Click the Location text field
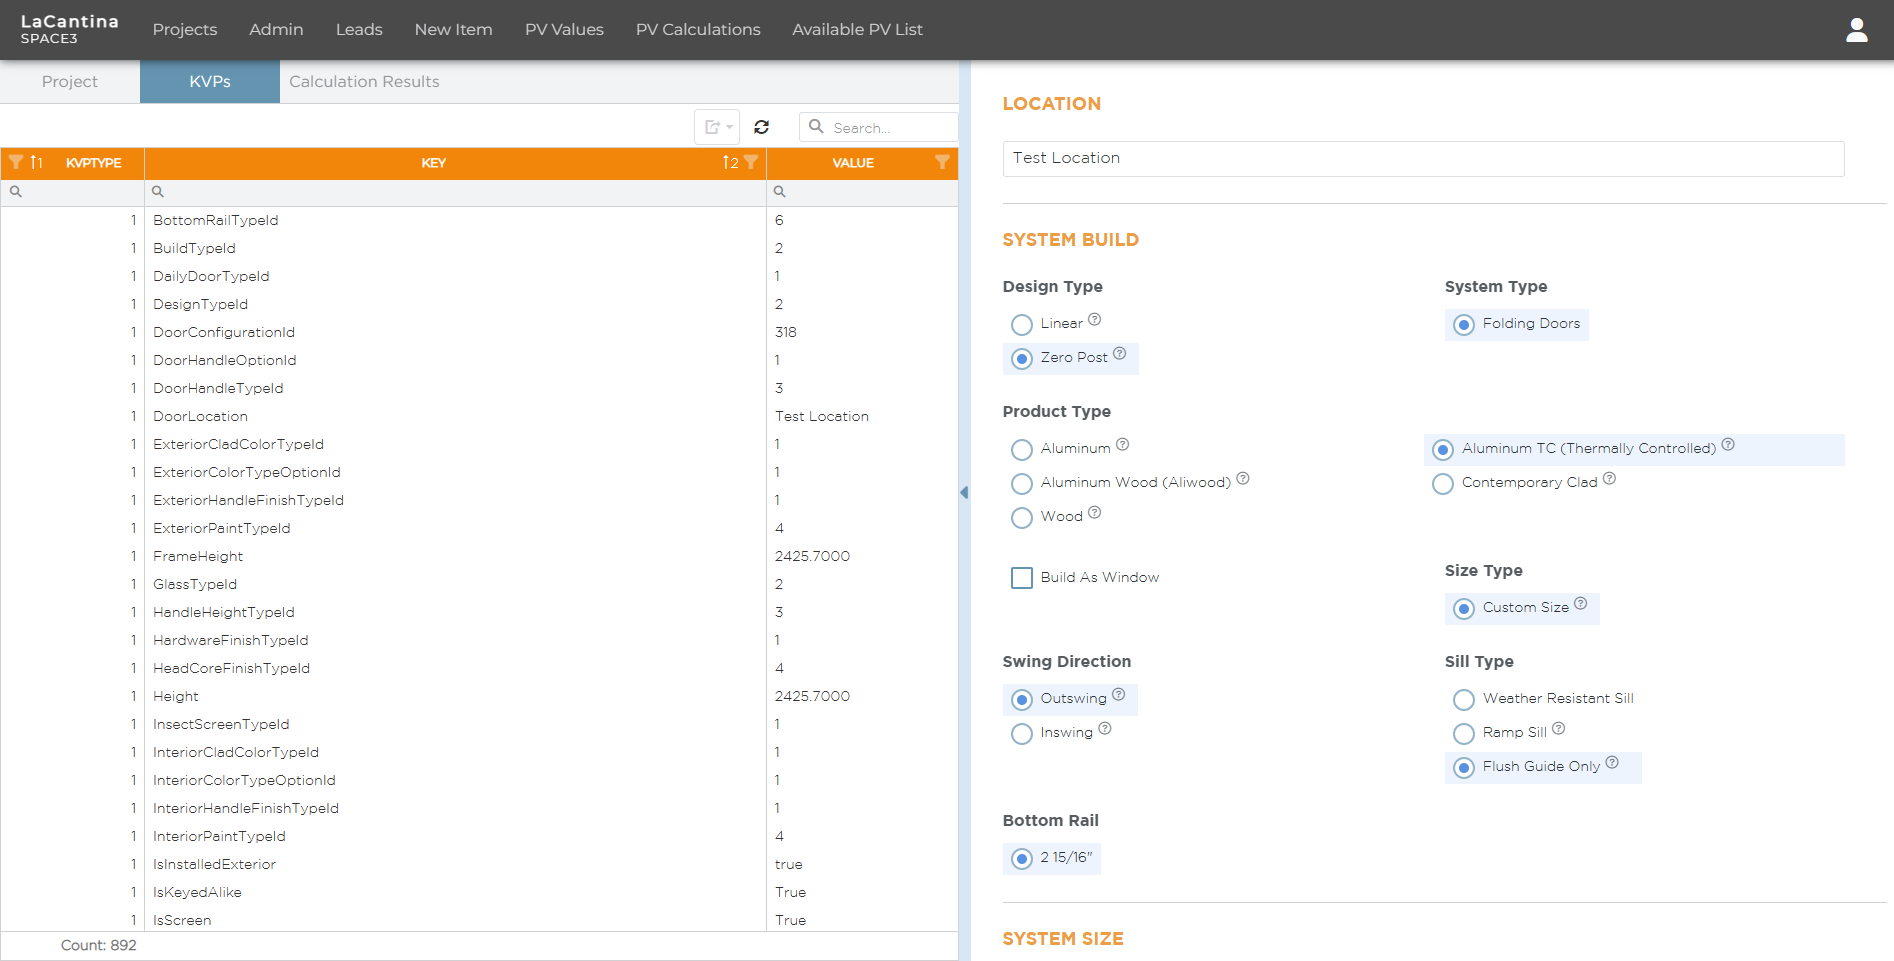This screenshot has width=1894, height=961. pos(1423,158)
